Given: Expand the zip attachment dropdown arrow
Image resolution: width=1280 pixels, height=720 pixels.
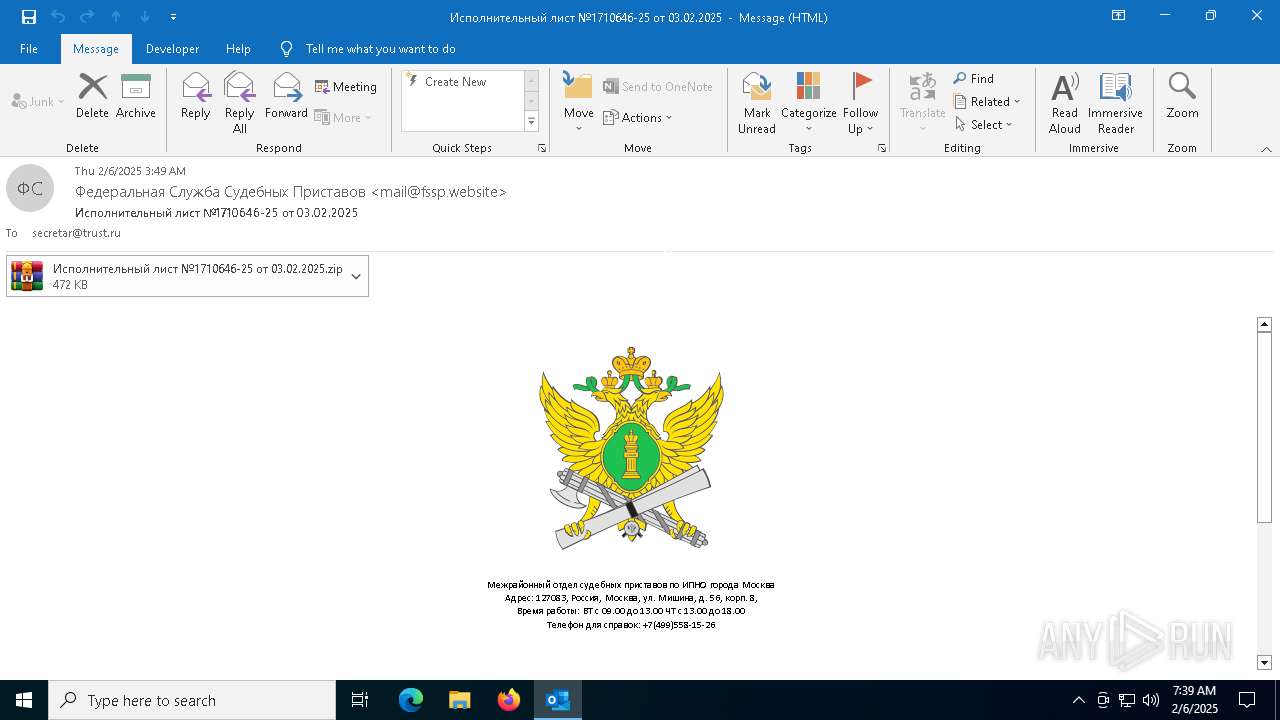Looking at the screenshot, I should coord(356,276).
